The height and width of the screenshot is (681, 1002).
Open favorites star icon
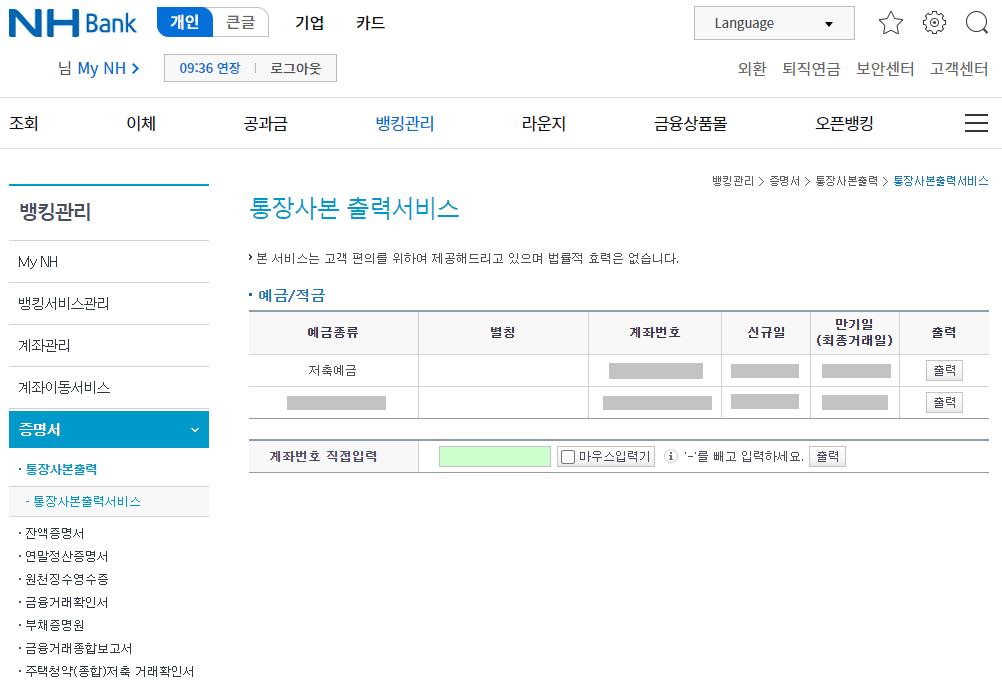click(x=890, y=23)
